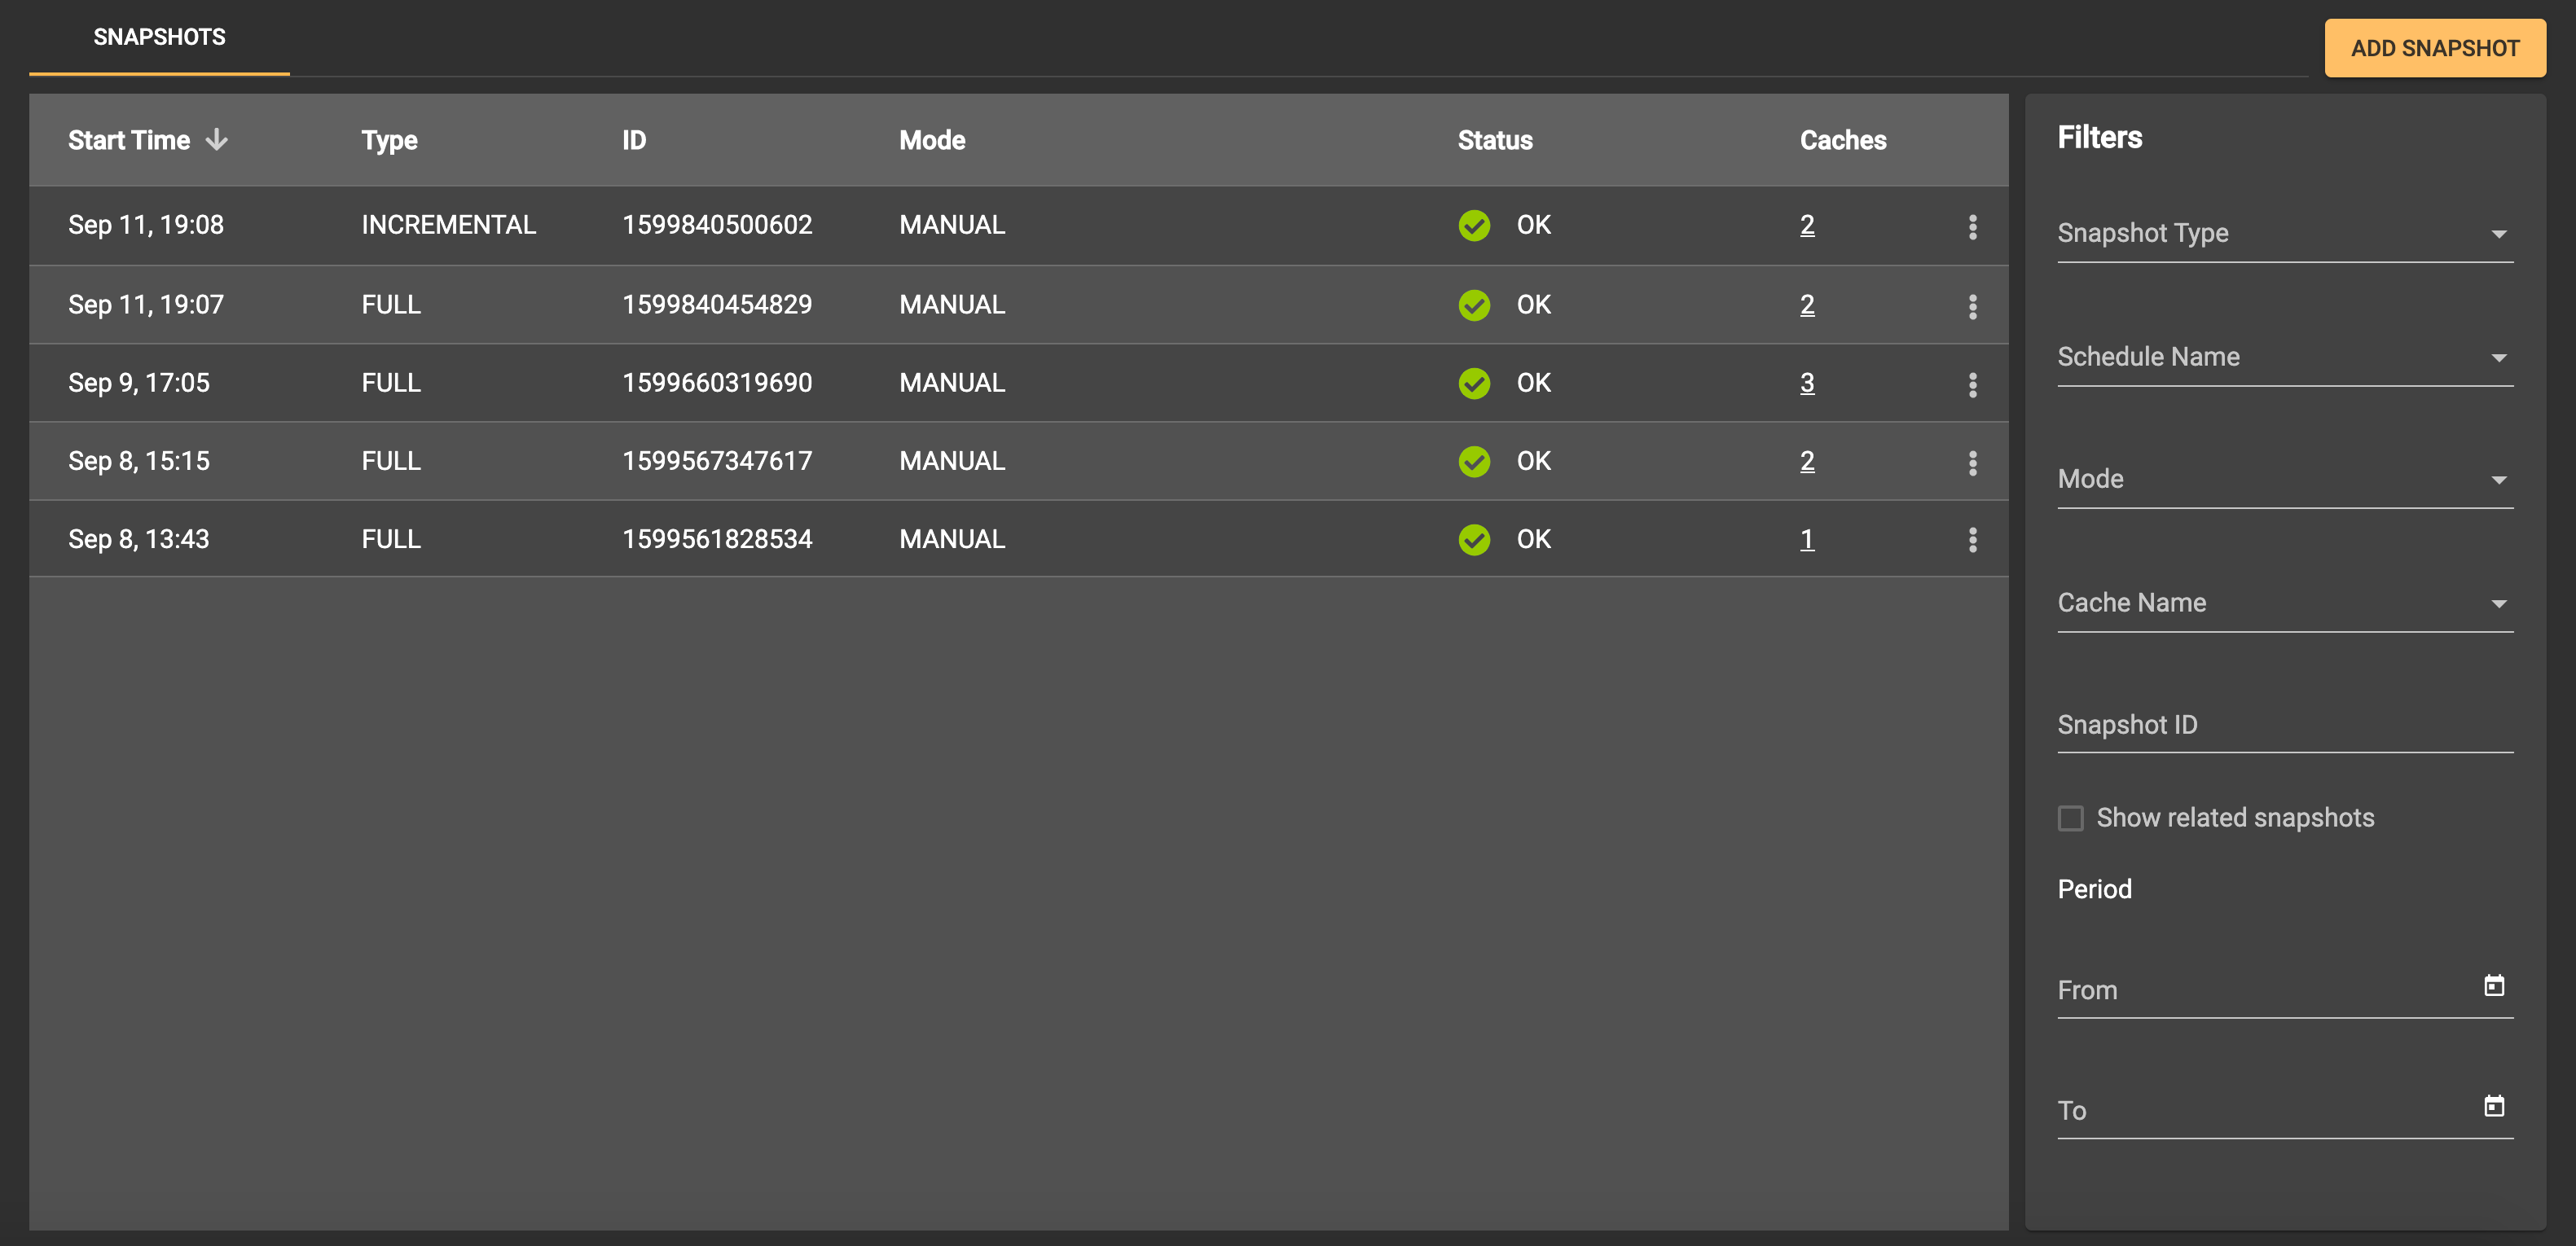
Task: Open row options menu for Sep 8 13:43
Action: pyautogui.click(x=1973, y=538)
